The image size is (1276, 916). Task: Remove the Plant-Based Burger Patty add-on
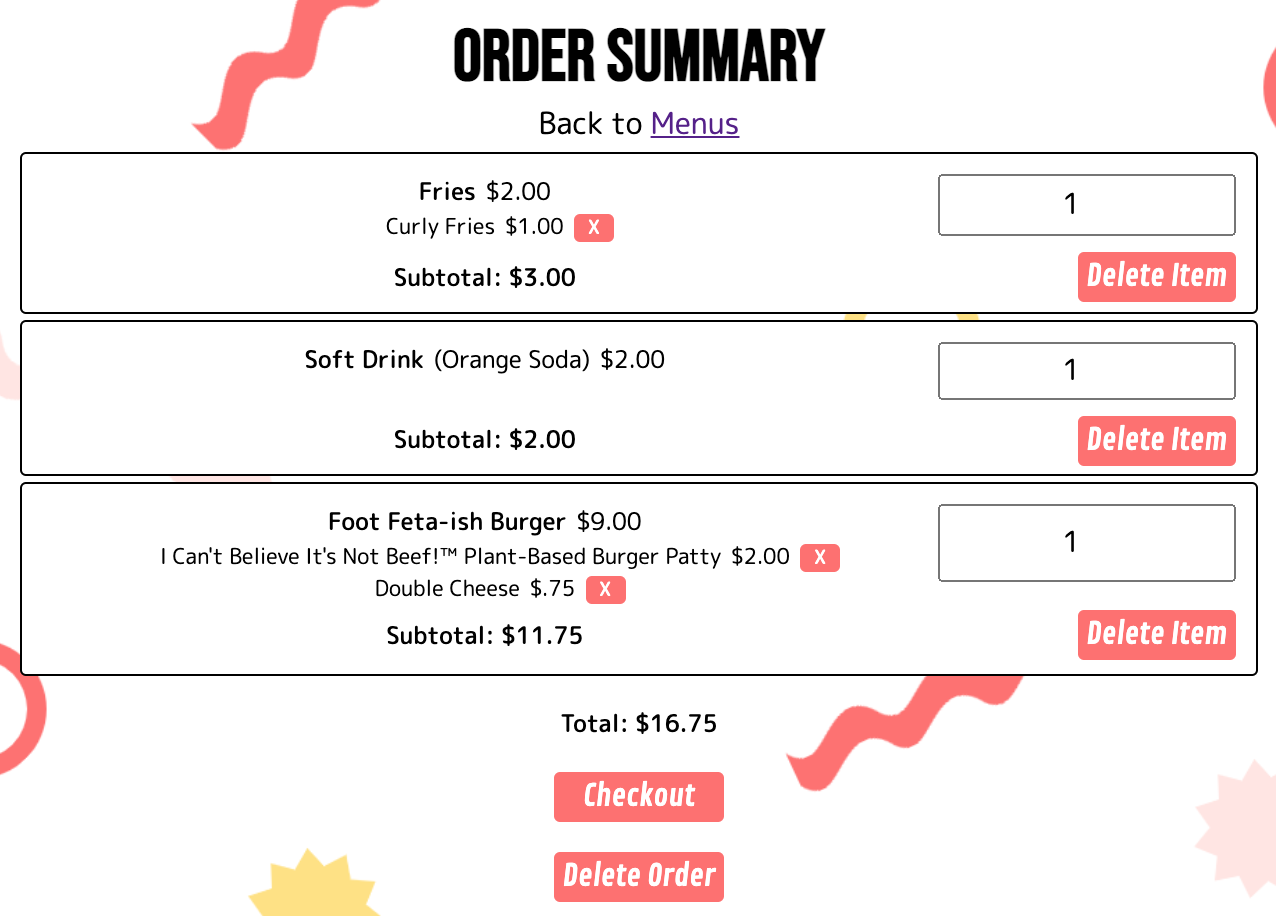point(820,558)
